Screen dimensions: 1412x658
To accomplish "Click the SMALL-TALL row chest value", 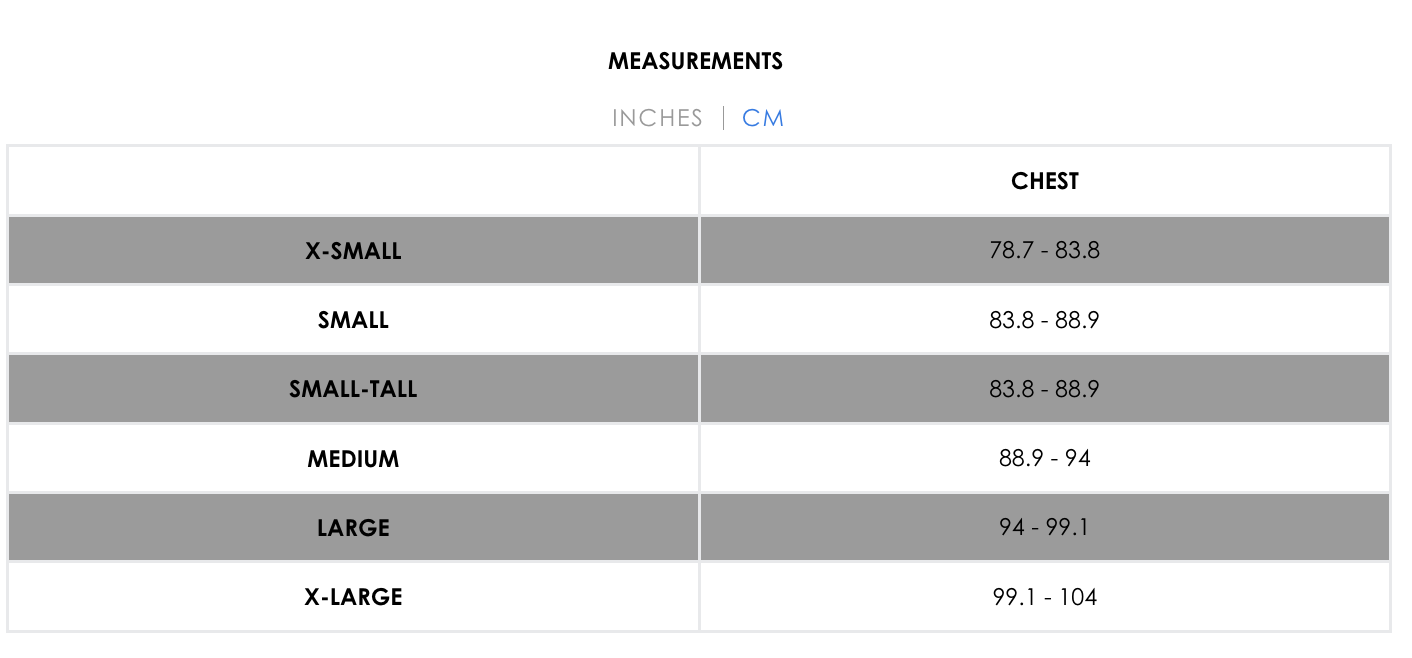I will pyautogui.click(x=1045, y=389).
